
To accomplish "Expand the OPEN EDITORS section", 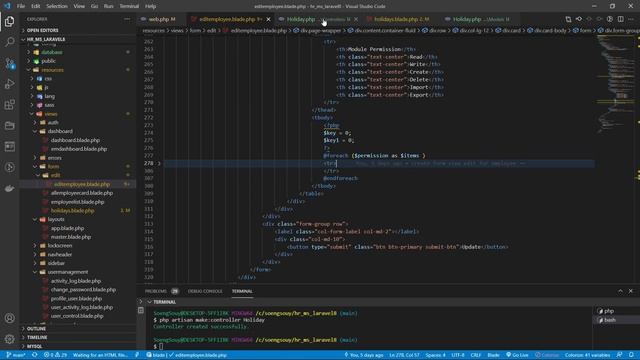I will click(42, 30).
